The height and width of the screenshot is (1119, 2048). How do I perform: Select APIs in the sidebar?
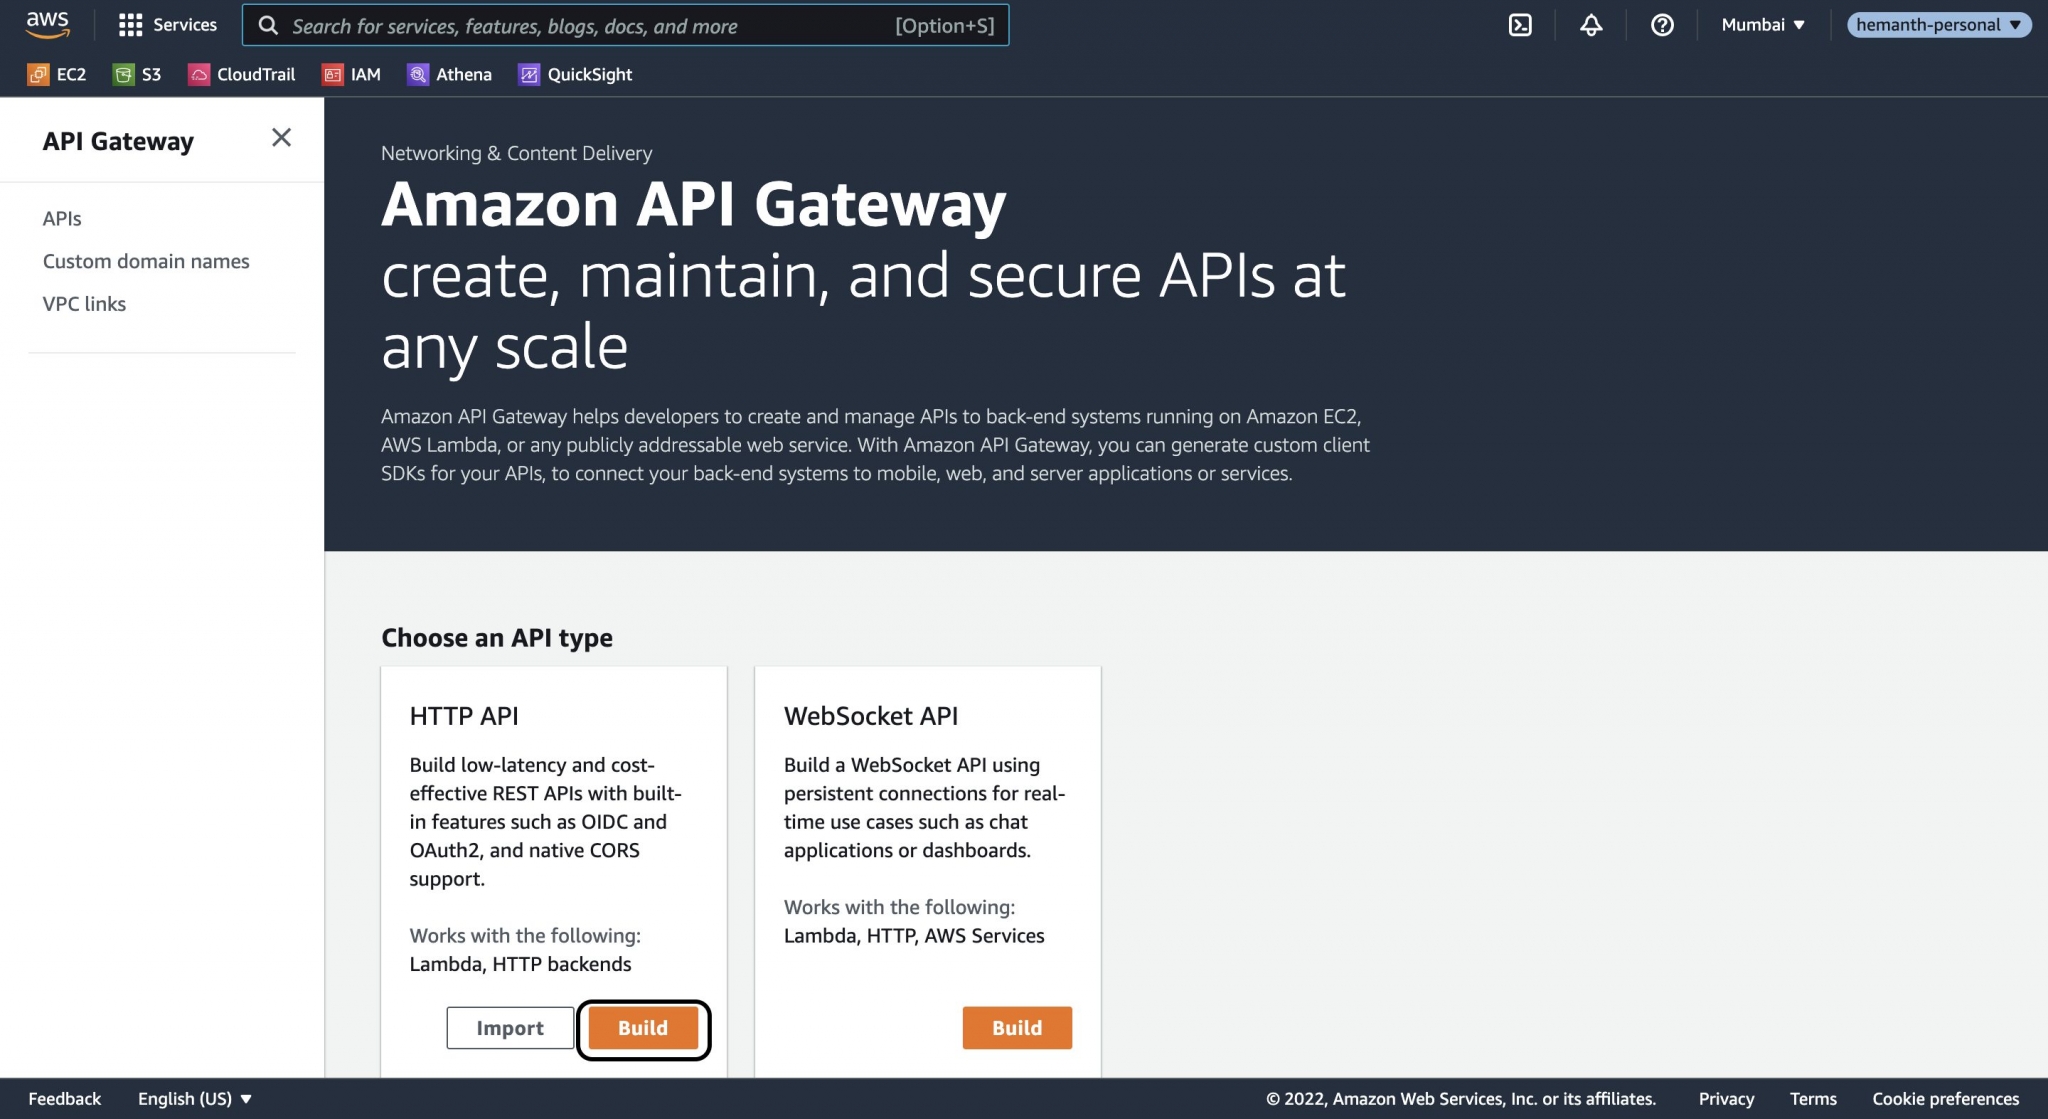[x=63, y=218]
